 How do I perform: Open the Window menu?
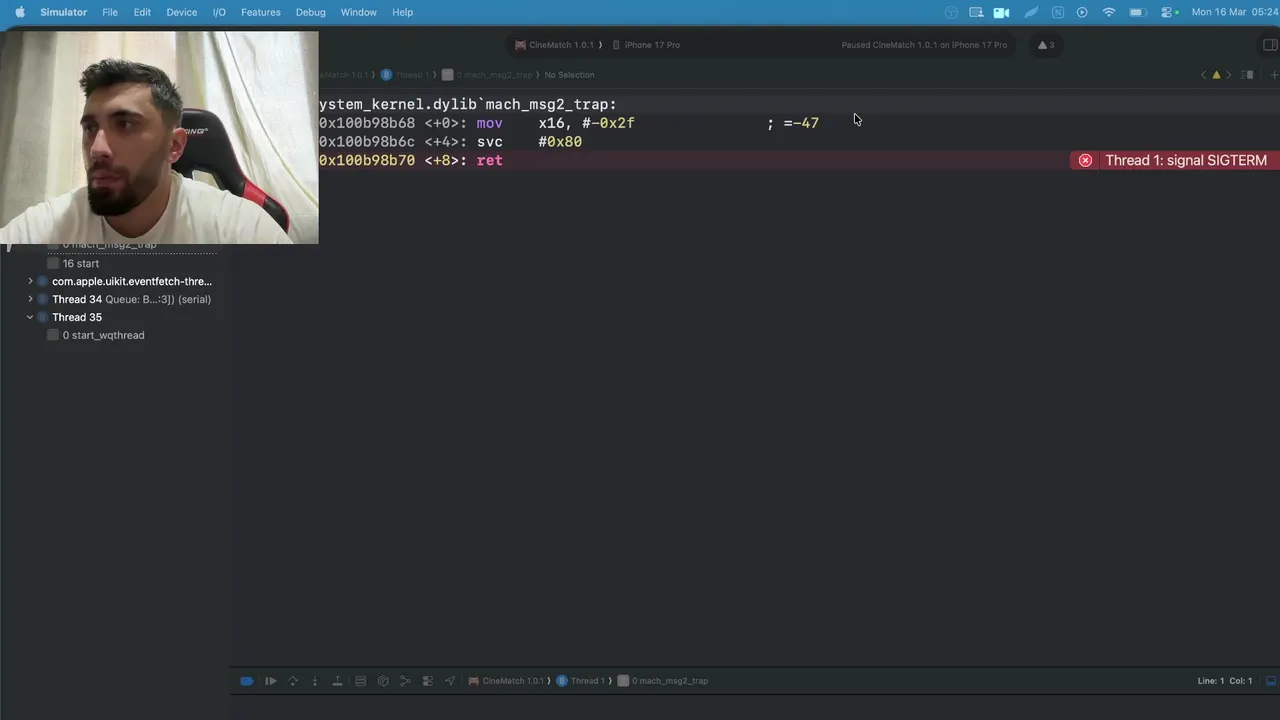pos(358,12)
